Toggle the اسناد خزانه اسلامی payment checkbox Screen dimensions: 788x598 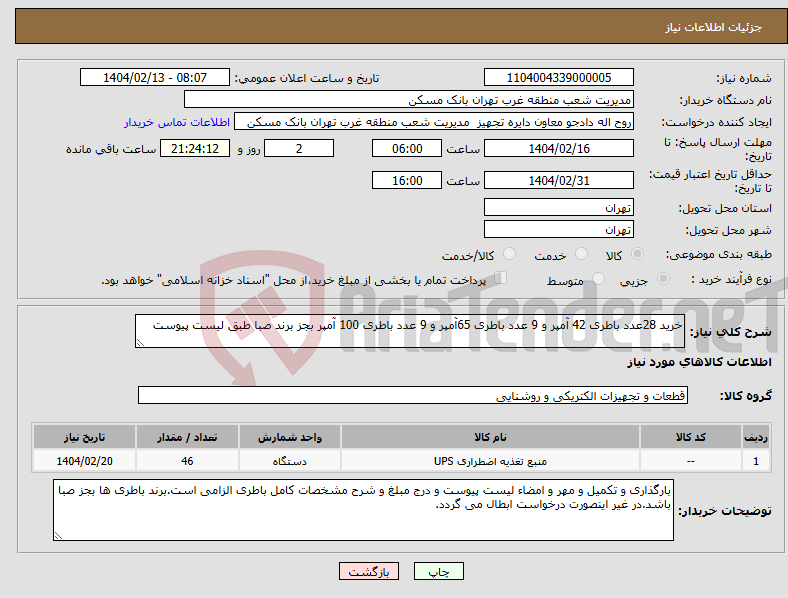point(501,278)
